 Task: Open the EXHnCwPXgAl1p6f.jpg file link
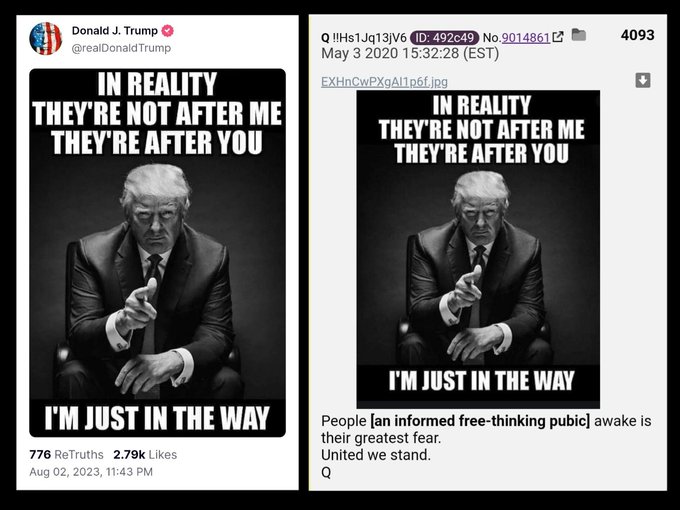[384, 82]
